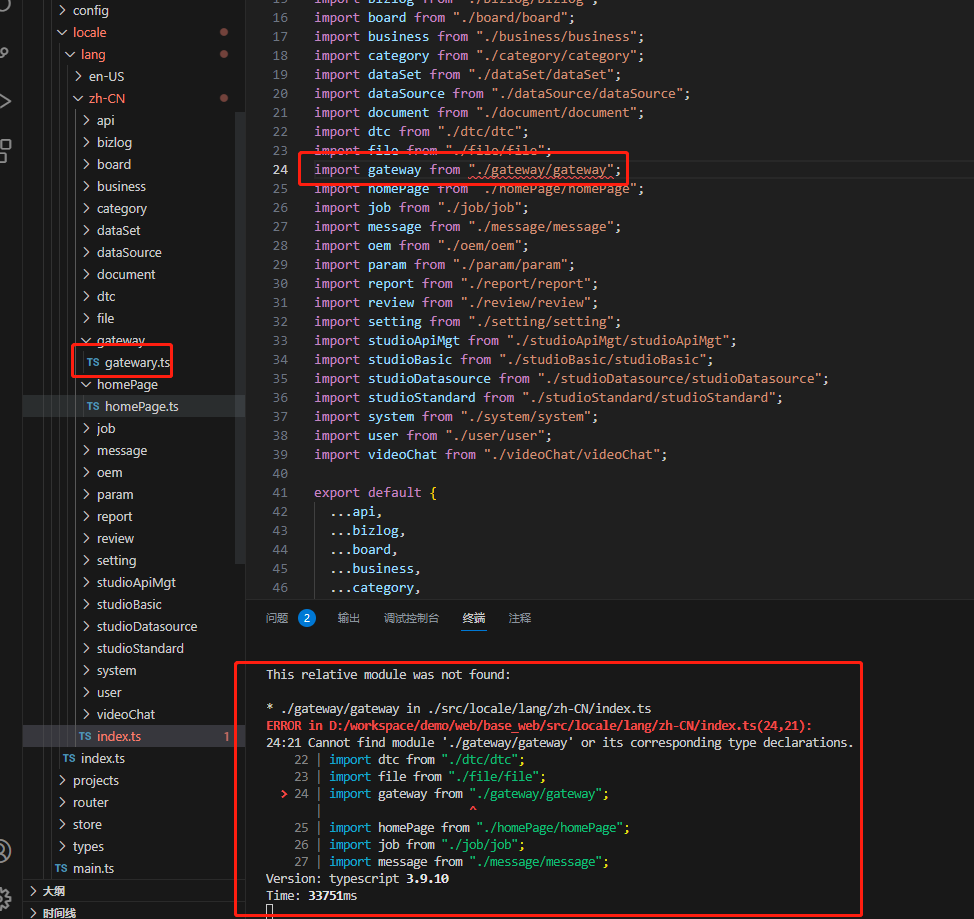The image size is (974, 919).
Task: Open the Run and Debug view icon
Action: (5, 101)
